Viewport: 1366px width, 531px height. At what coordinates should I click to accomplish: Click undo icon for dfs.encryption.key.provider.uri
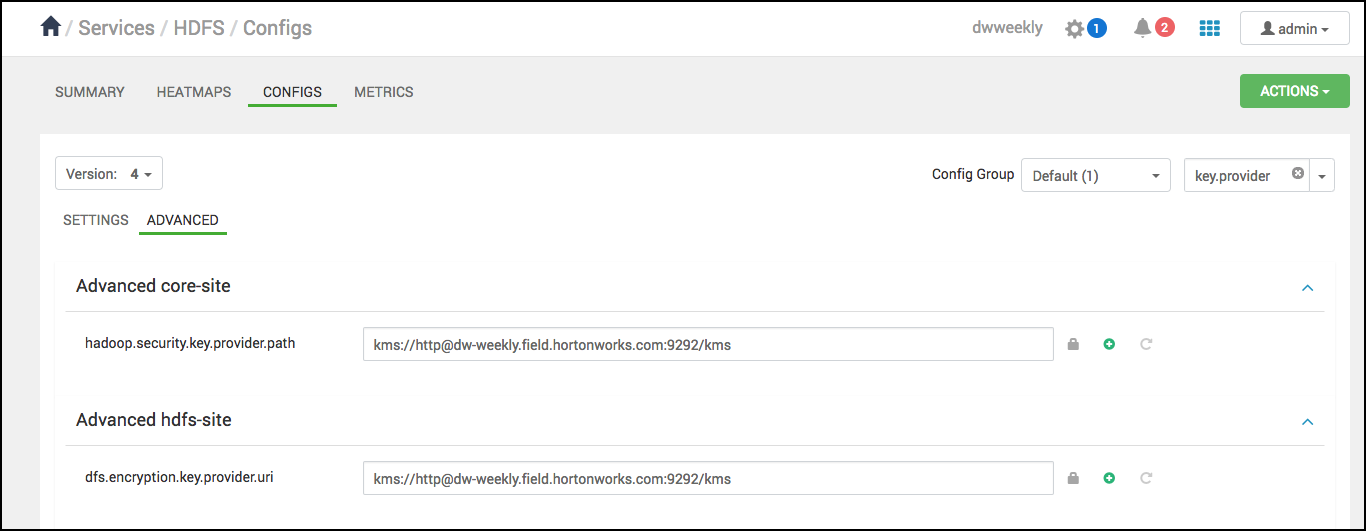(x=1146, y=478)
